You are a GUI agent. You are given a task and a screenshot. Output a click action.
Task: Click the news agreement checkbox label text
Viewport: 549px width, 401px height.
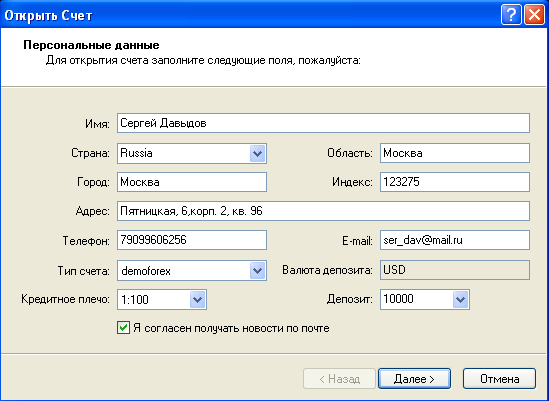coord(231,329)
